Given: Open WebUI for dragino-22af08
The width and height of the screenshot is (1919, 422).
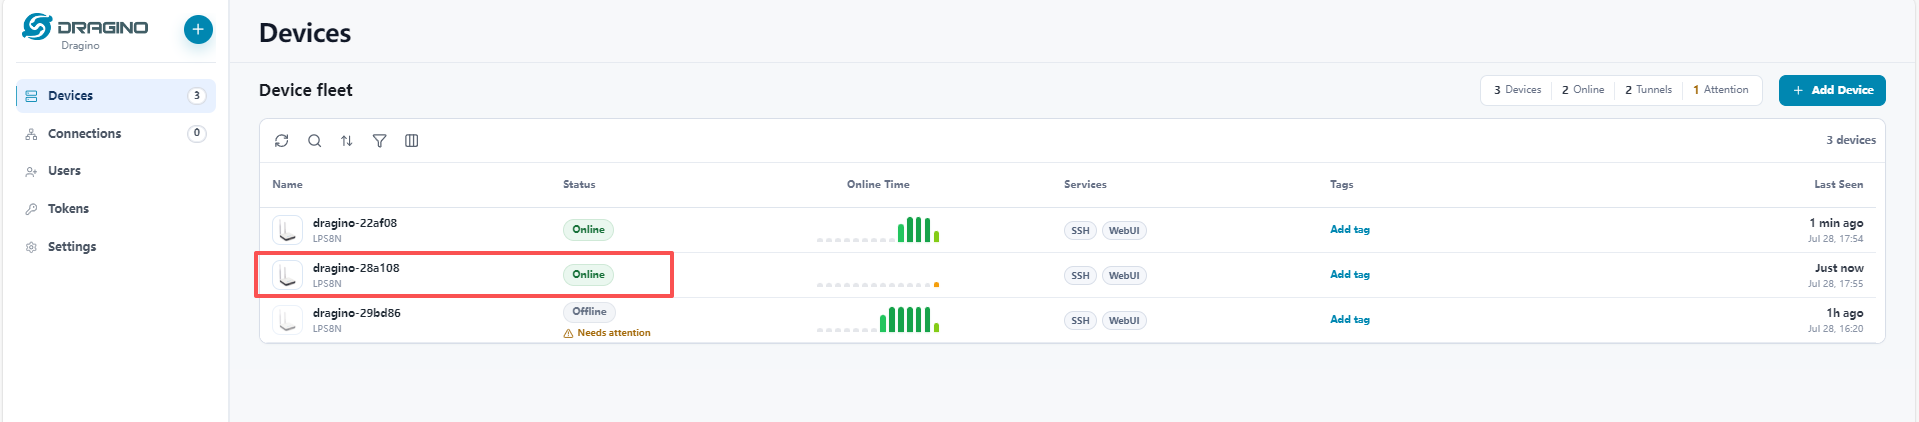Looking at the screenshot, I should (x=1124, y=231).
